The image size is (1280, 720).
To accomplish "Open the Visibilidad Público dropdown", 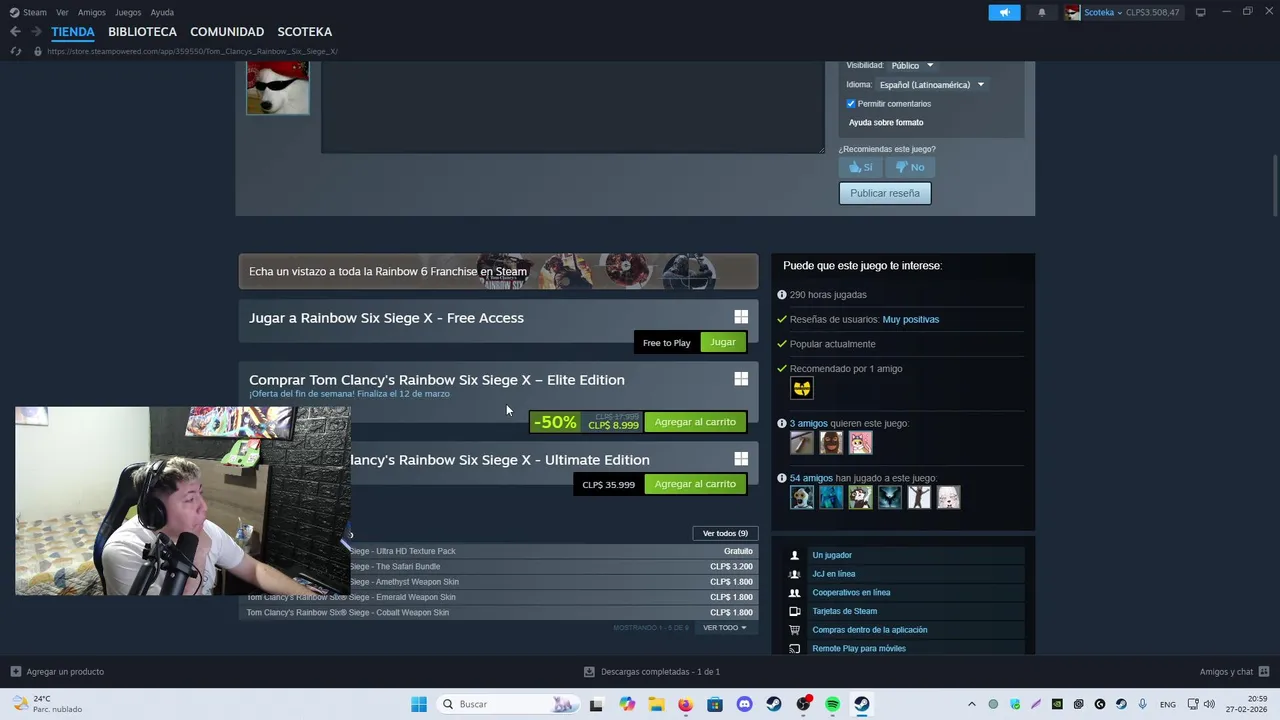I will (x=911, y=65).
